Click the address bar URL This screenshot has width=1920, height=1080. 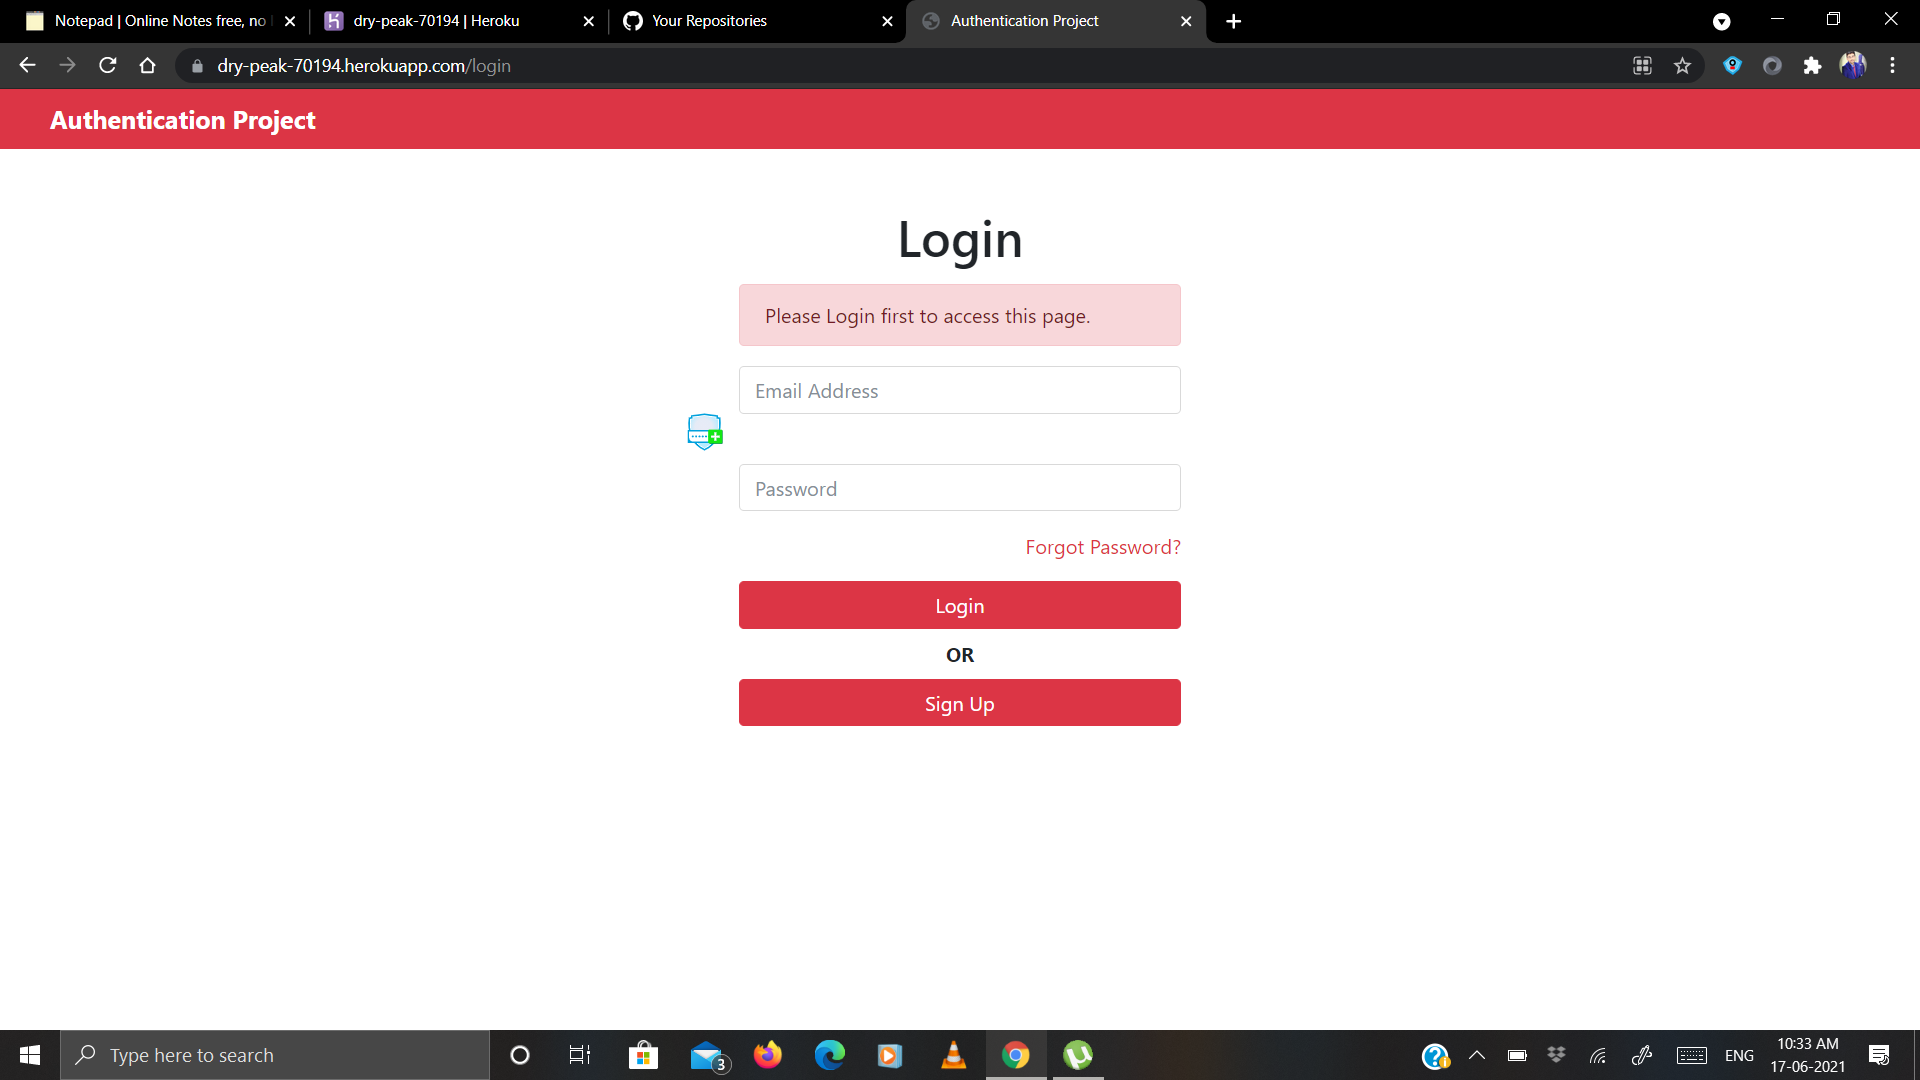coord(364,66)
